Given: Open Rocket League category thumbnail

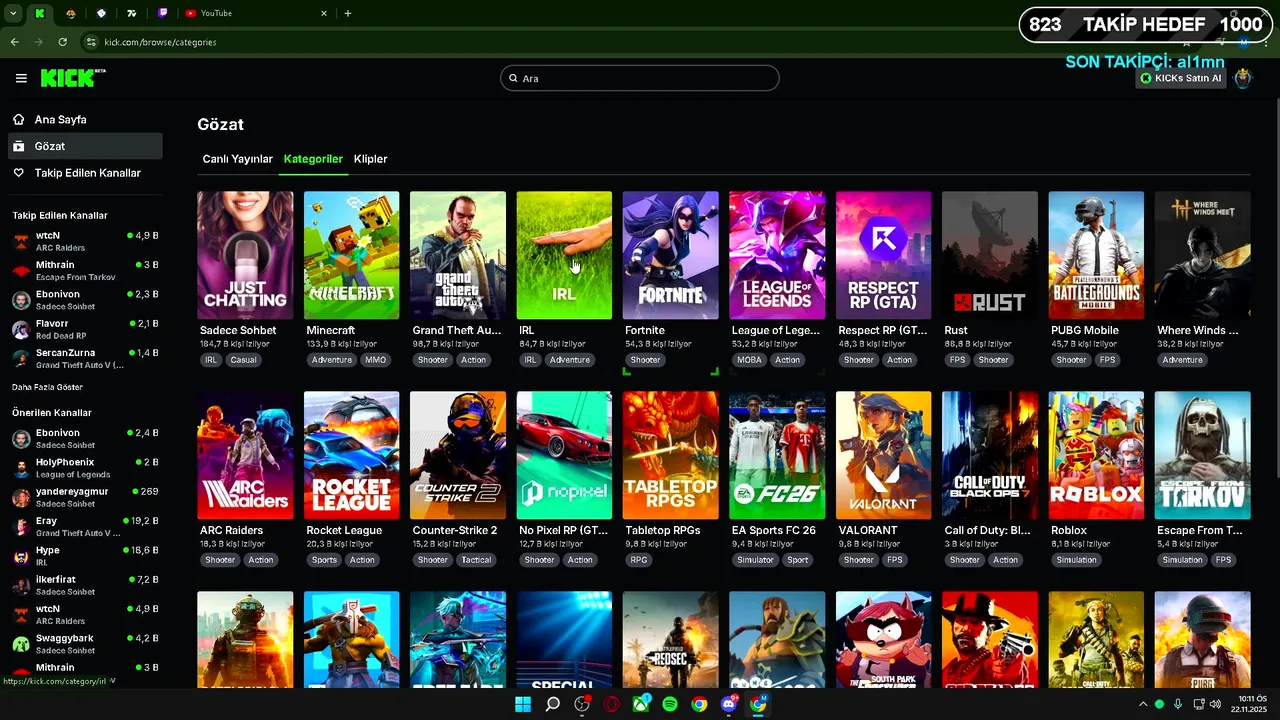Looking at the screenshot, I should pos(351,455).
